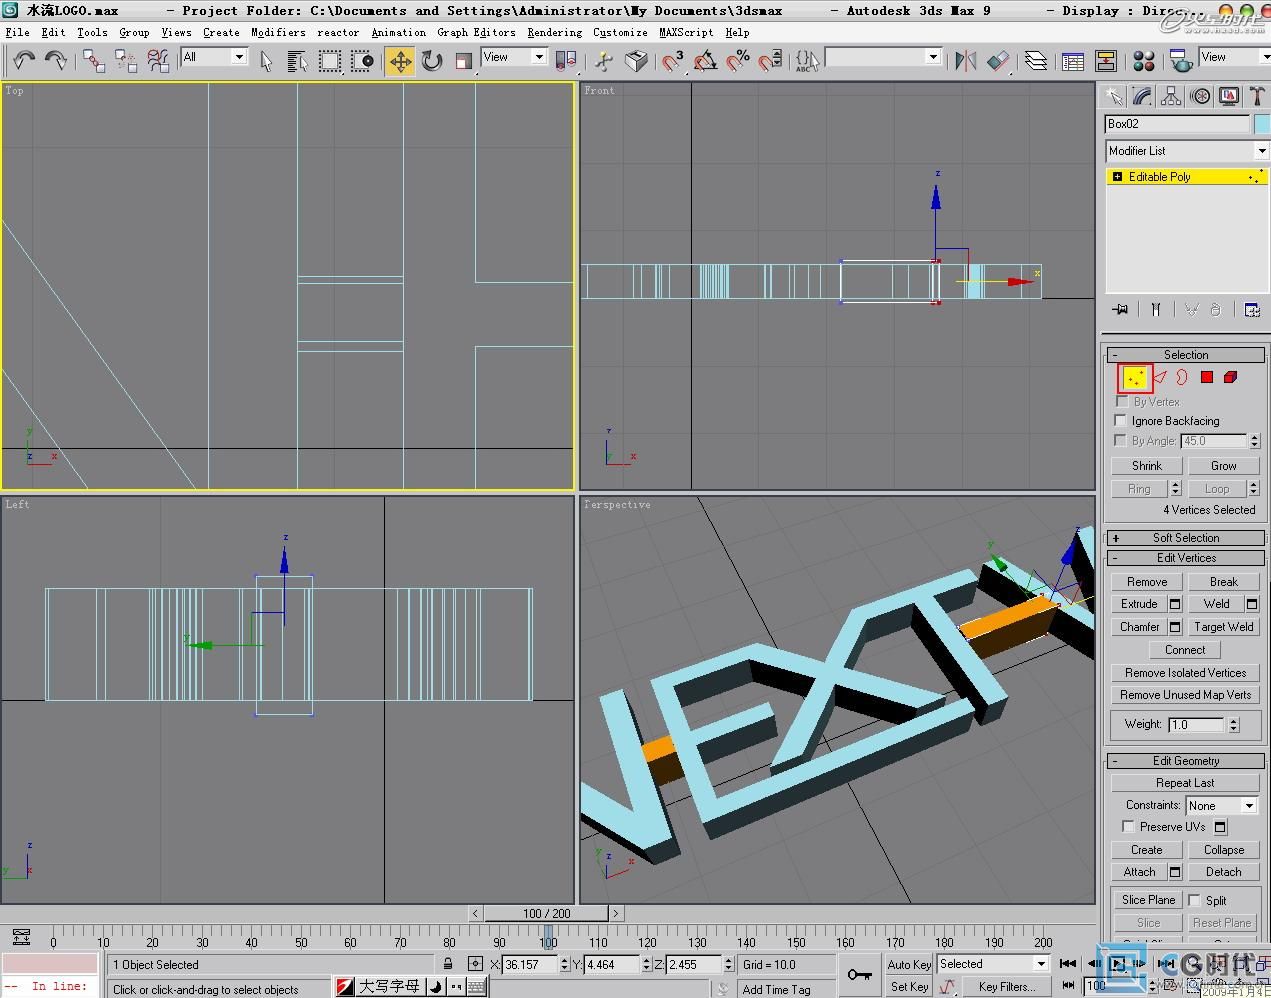Select Vertex sub-object level icon

click(x=1135, y=377)
